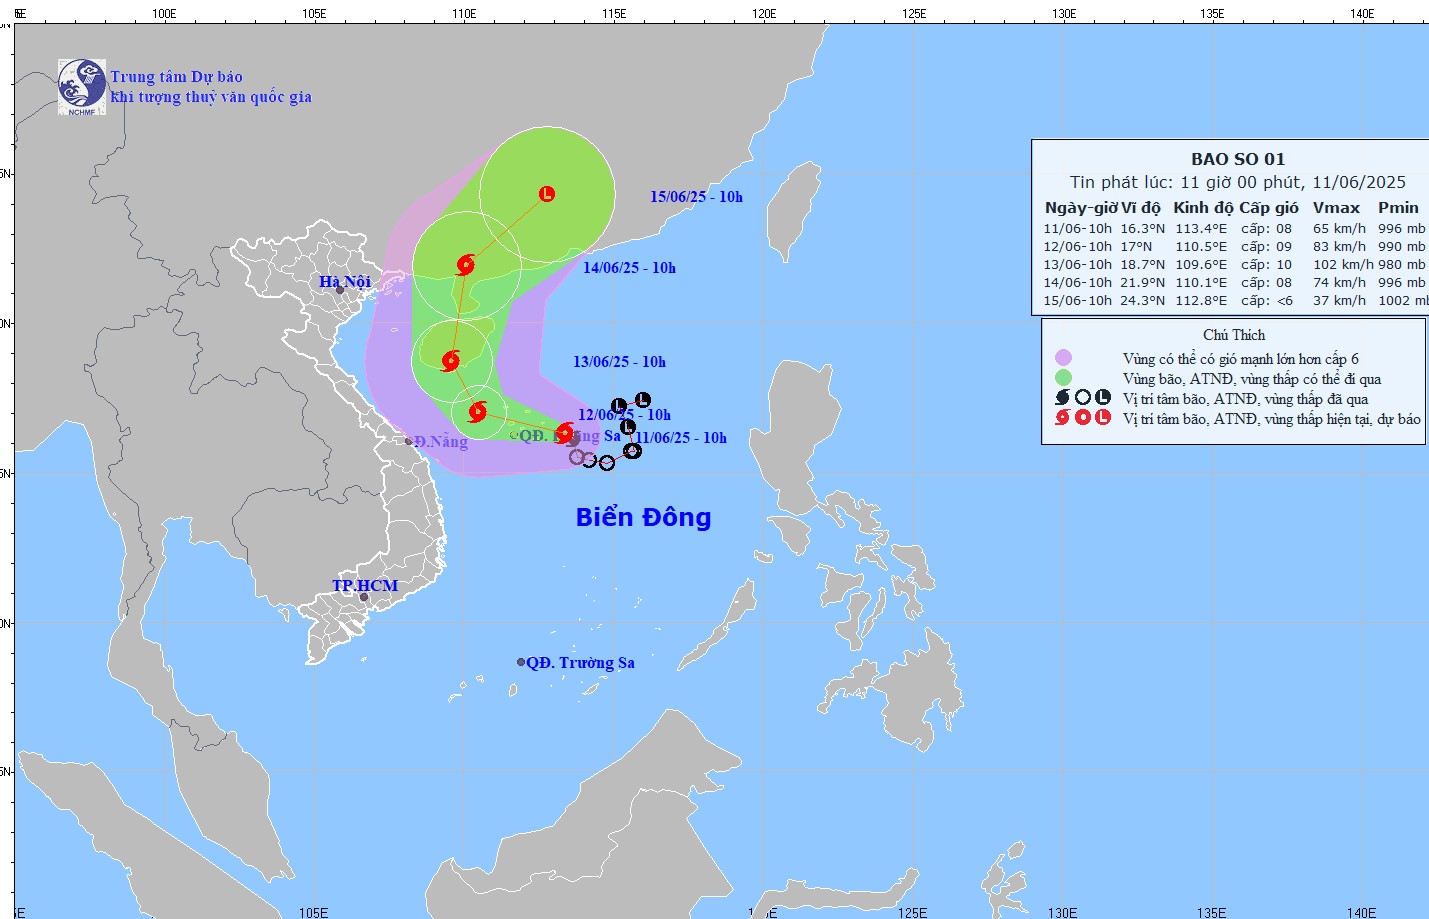Screen dimensions: 1429x919
Task: Click the Pmin column header
Action: click(1398, 208)
